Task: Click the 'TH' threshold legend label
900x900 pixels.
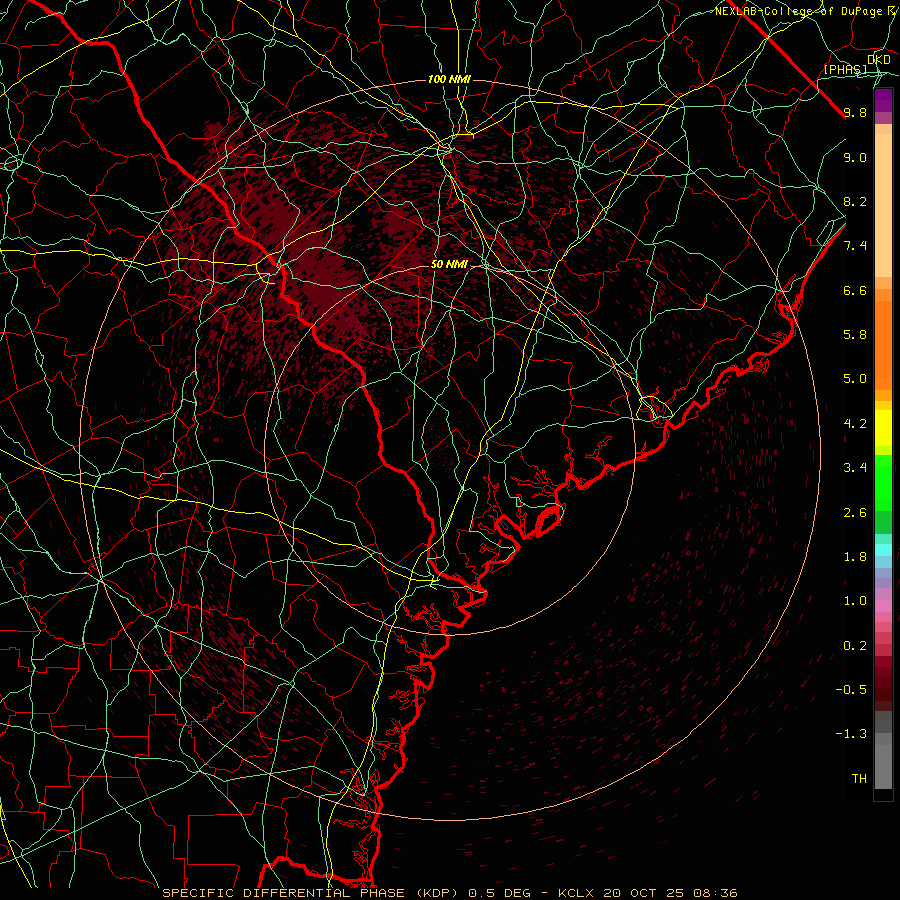Action: pos(859,779)
